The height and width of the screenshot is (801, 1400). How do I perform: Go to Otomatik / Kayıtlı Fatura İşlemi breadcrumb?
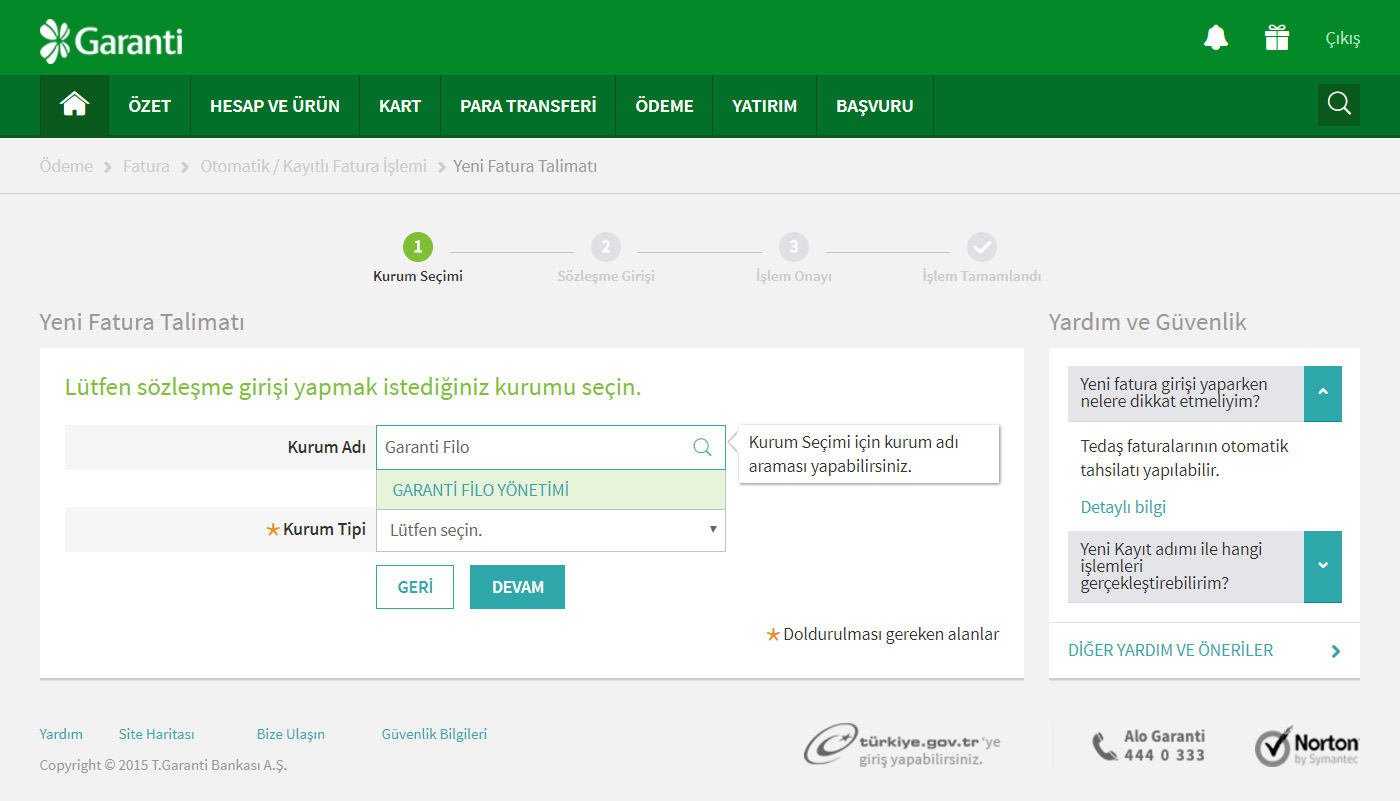pyautogui.click(x=314, y=166)
